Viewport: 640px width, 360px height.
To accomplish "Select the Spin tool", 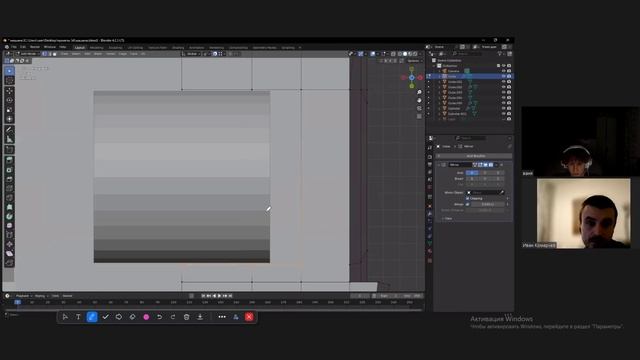I will pyautogui.click(x=9, y=216).
